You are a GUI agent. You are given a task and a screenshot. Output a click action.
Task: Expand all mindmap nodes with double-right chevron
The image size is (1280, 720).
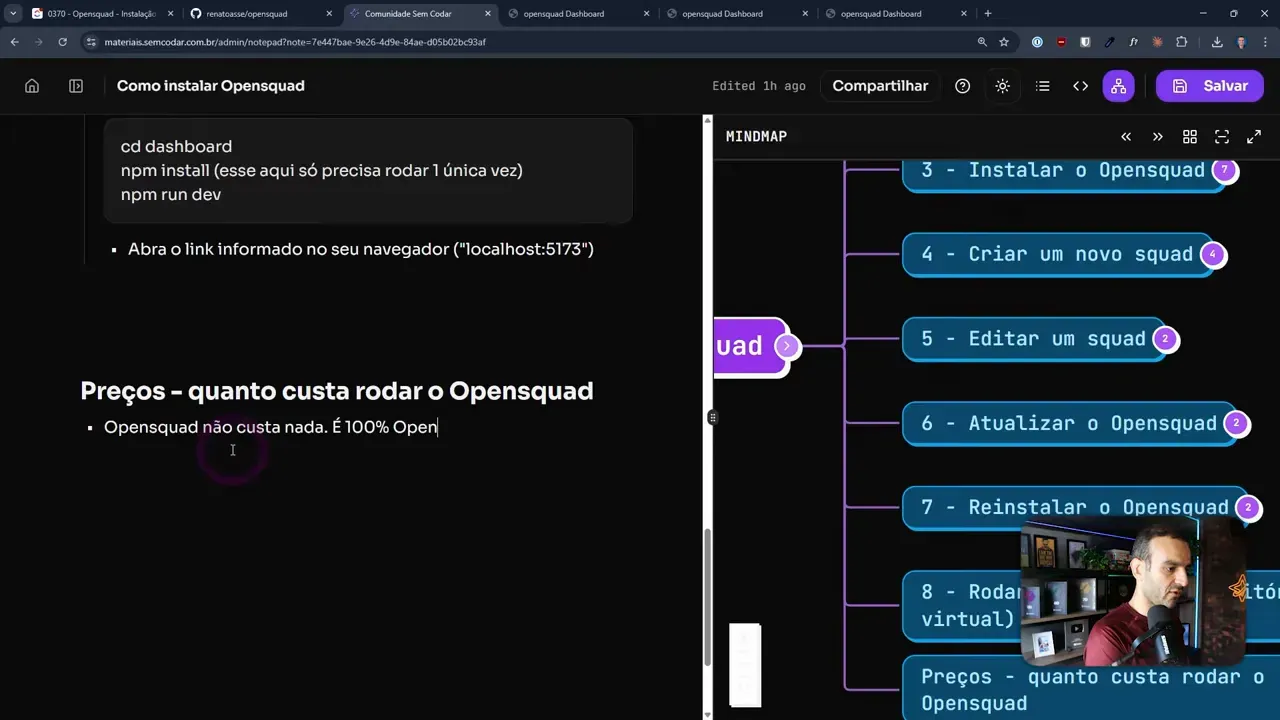click(x=1158, y=137)
